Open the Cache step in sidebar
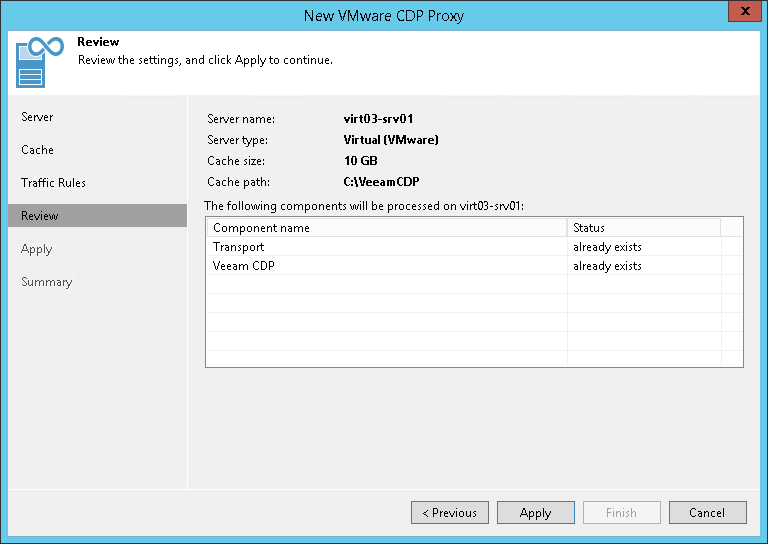768x544 pixels. [37, 150]
